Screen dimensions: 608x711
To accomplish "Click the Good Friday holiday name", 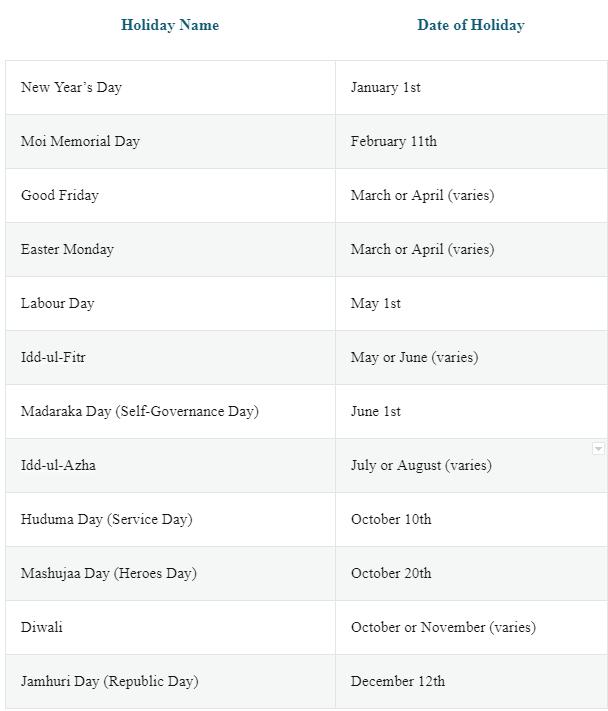I will (60, 195).
